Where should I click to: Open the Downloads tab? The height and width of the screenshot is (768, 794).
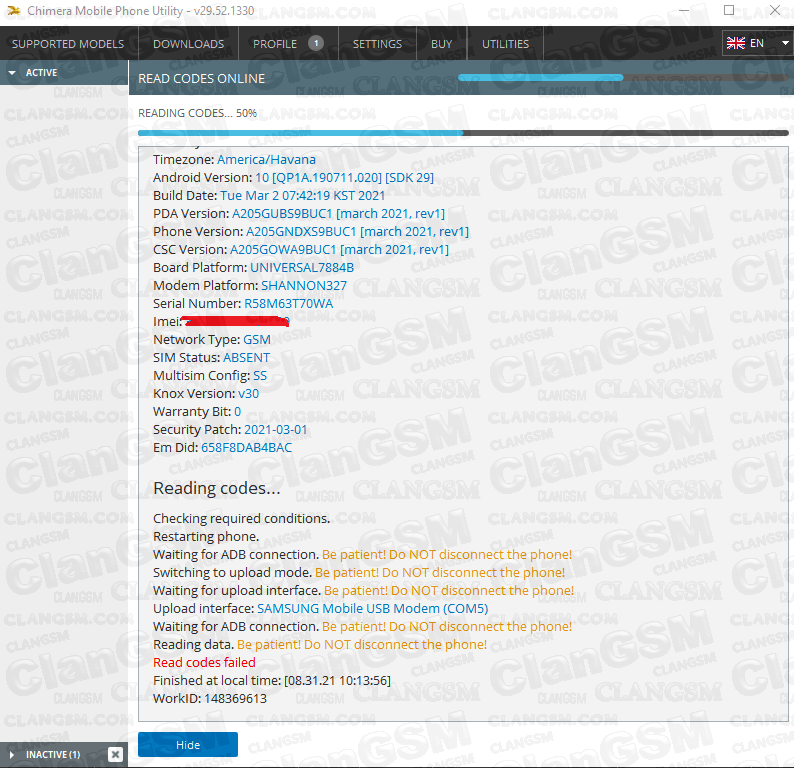coord(188,44)
